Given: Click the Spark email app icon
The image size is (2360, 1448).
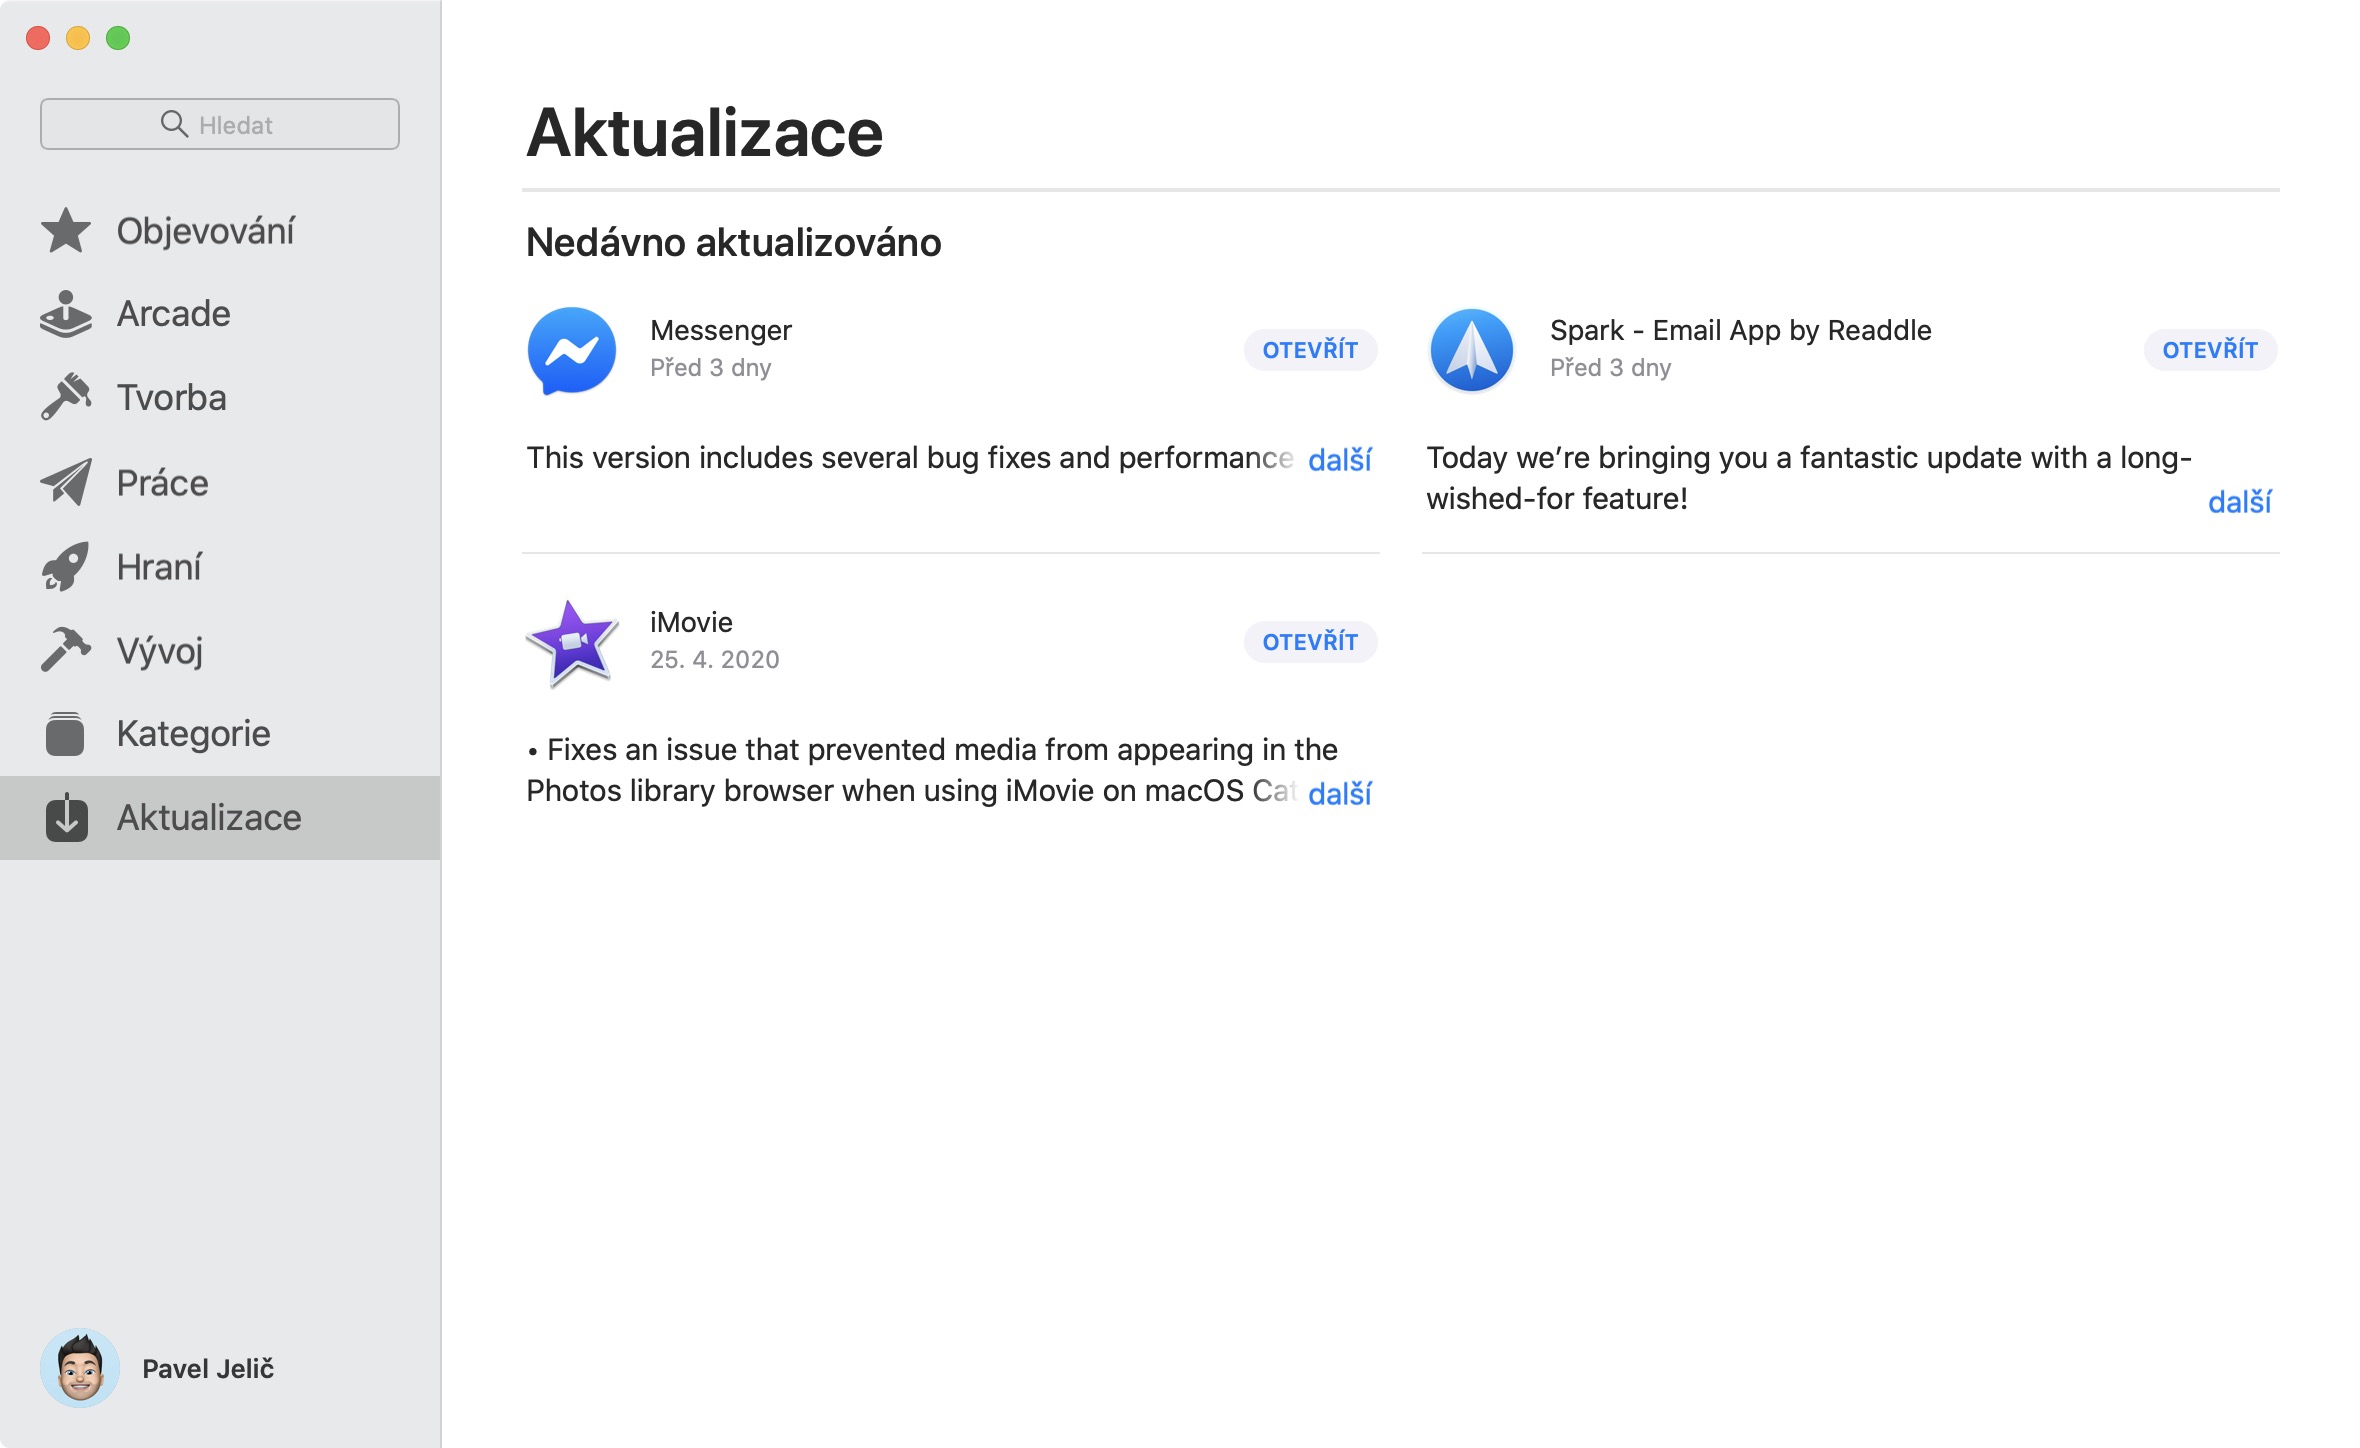Looking at the screenshot, I should pyautogui.click(x=1471, y=350).
